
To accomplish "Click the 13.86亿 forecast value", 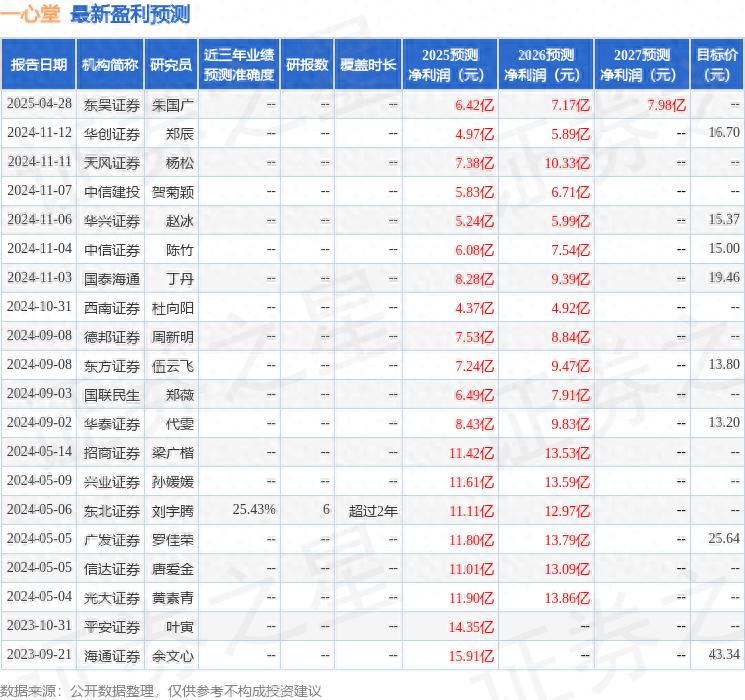I will click(x=567, y=598).
